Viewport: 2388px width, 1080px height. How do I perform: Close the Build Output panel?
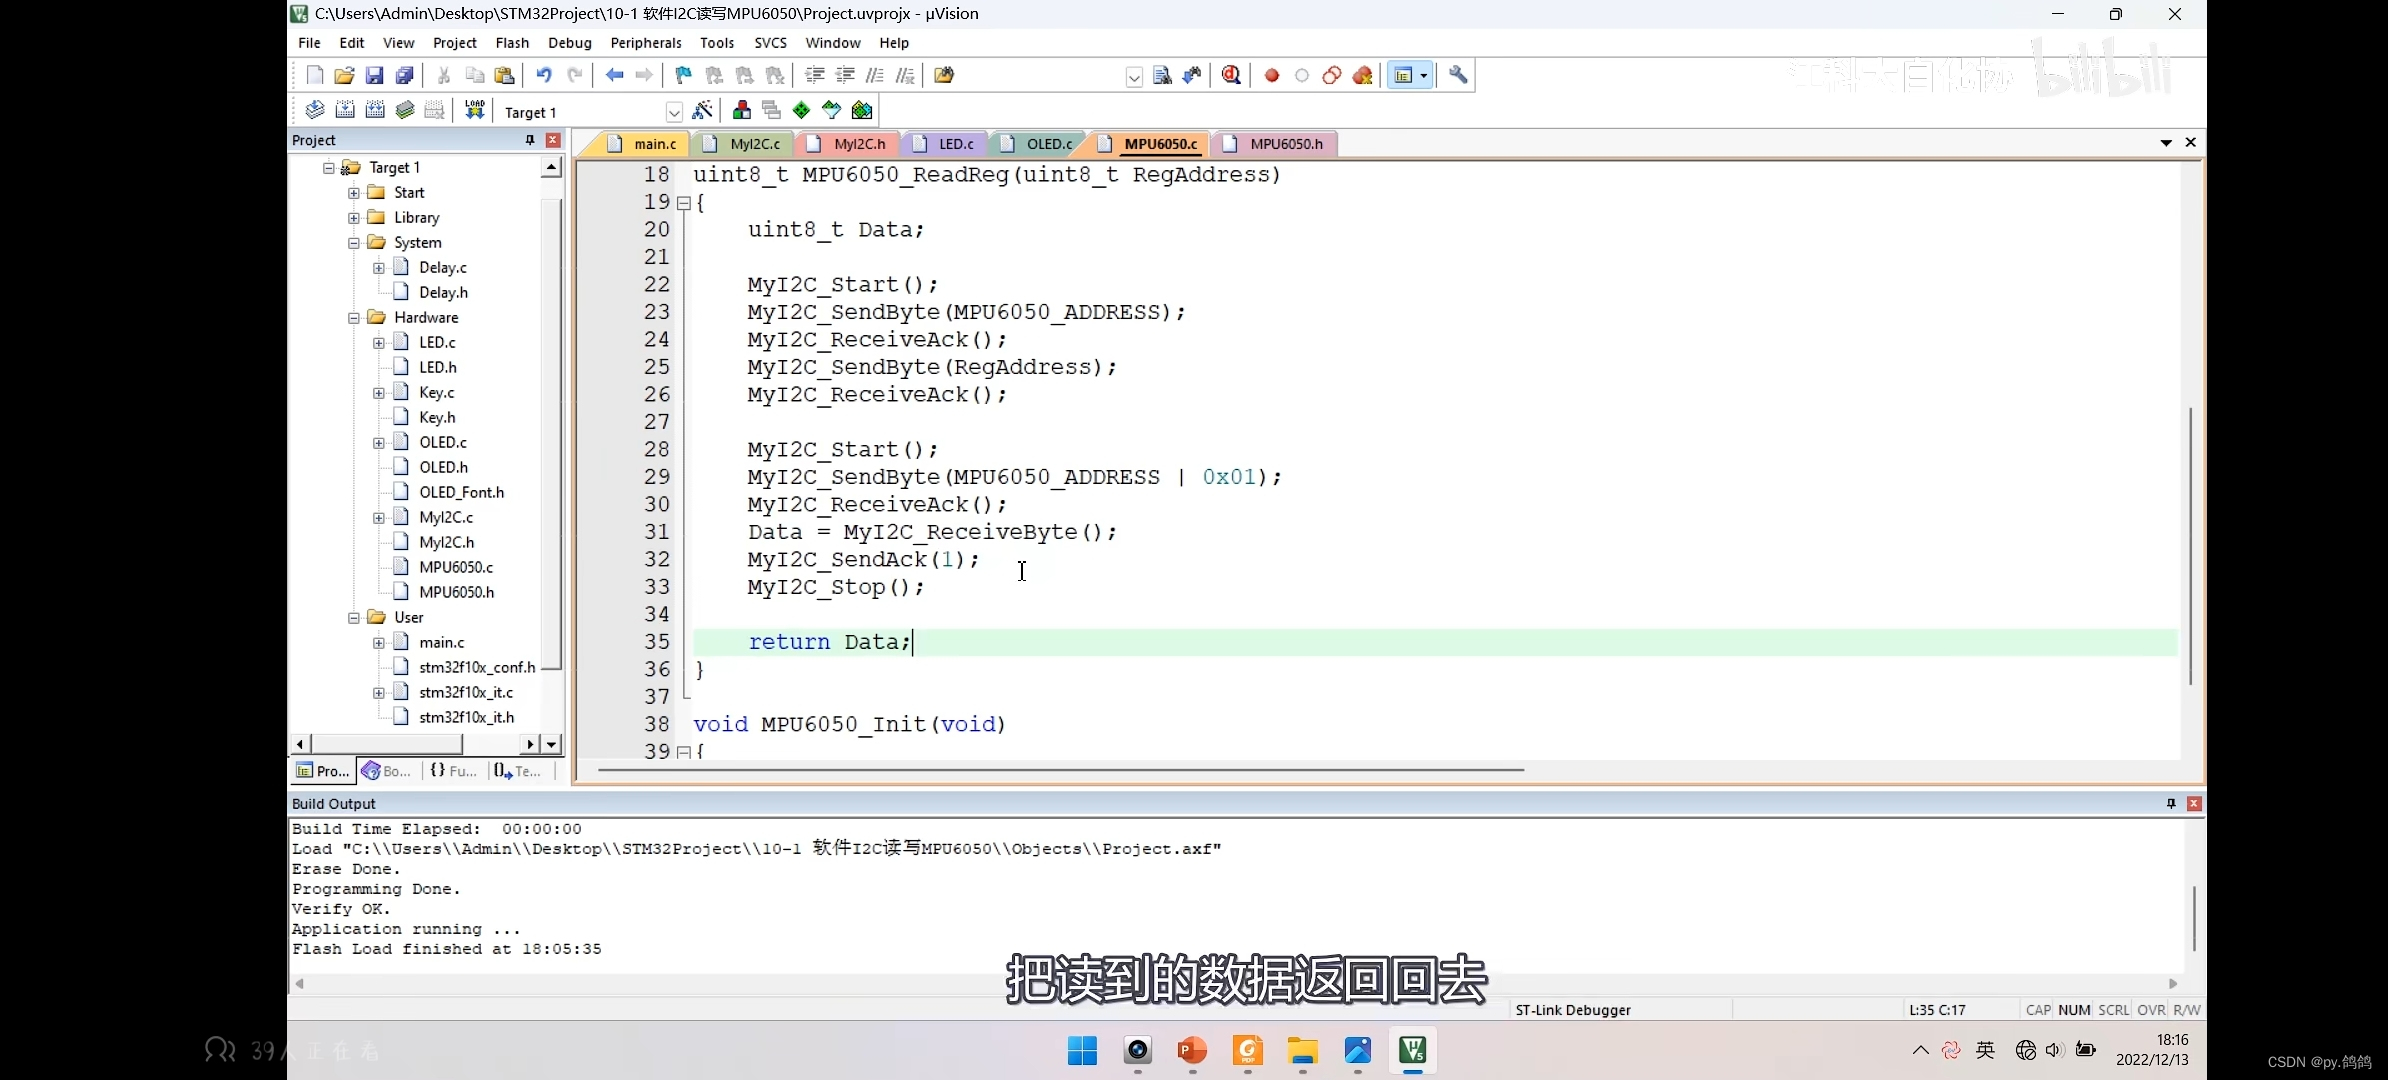(2194, 803)
